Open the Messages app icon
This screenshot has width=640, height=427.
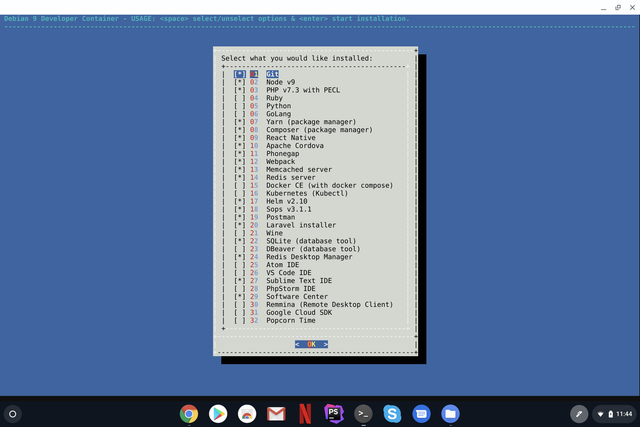pos(421,414)
